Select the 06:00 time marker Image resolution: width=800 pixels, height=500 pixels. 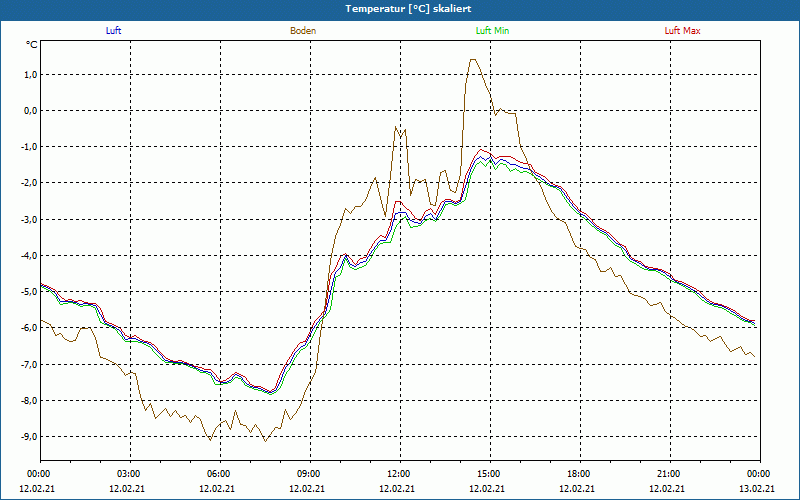click(x=219, y=474)
